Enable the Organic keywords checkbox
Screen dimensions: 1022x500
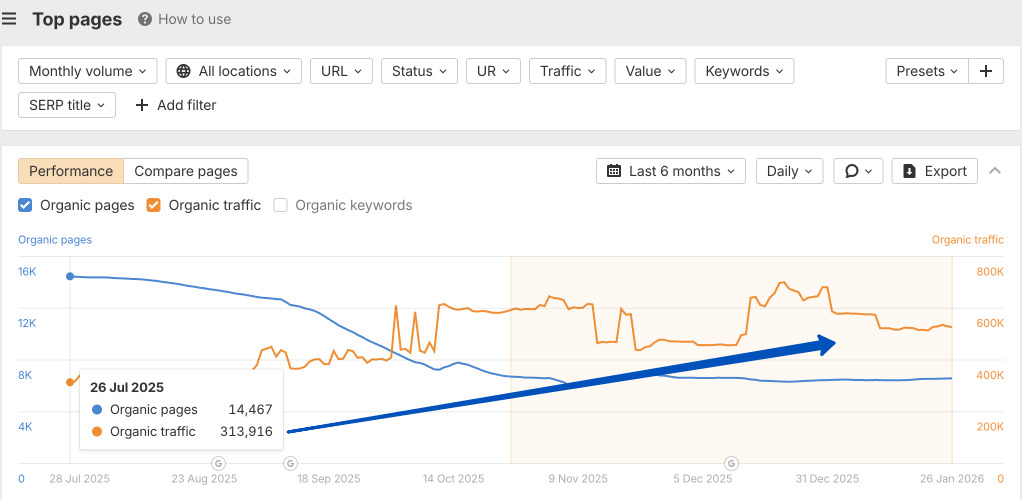(x=280, y=205)
